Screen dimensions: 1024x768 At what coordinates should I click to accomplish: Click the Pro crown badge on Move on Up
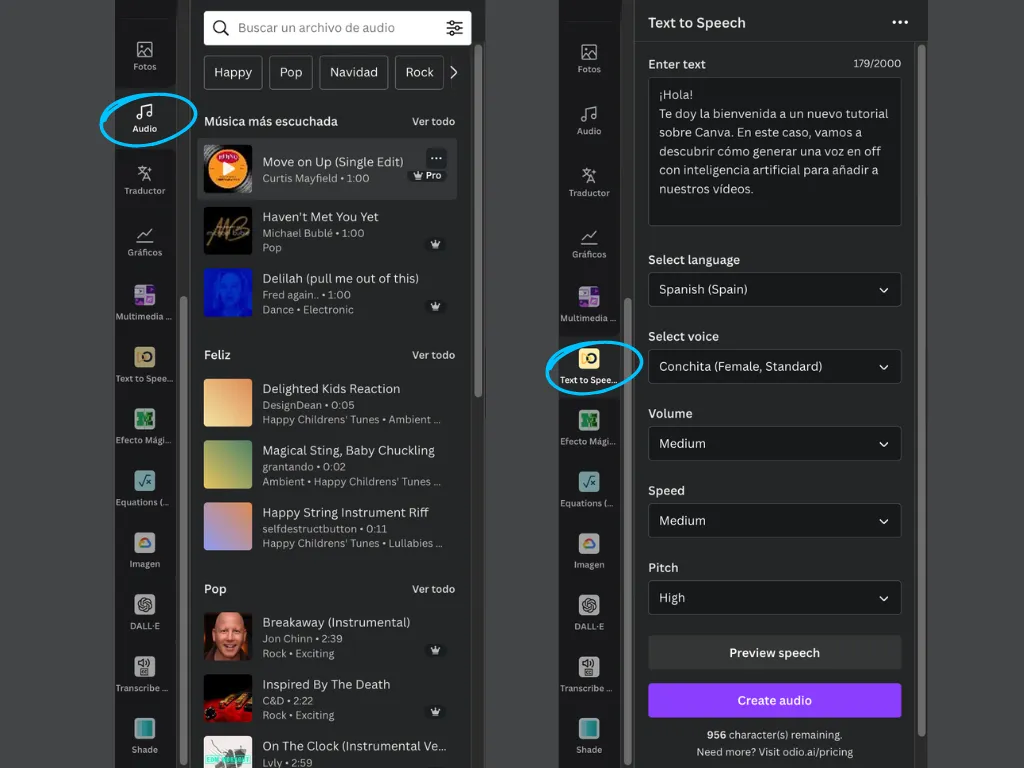(427, 176)
